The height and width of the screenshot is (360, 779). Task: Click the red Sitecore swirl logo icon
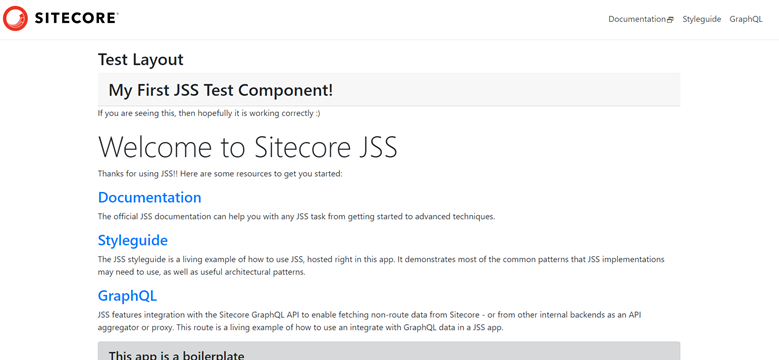click(x=15, y=18)
